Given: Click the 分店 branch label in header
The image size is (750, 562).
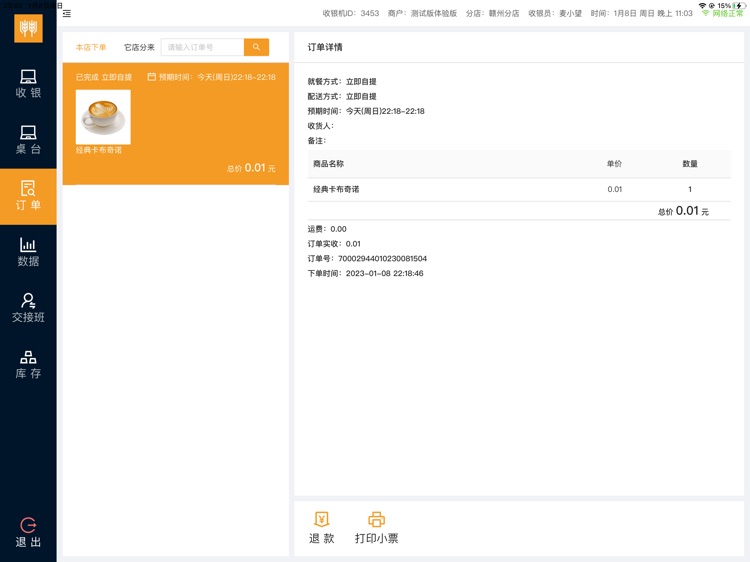Looking at the screenshot, I should point(493,13).
